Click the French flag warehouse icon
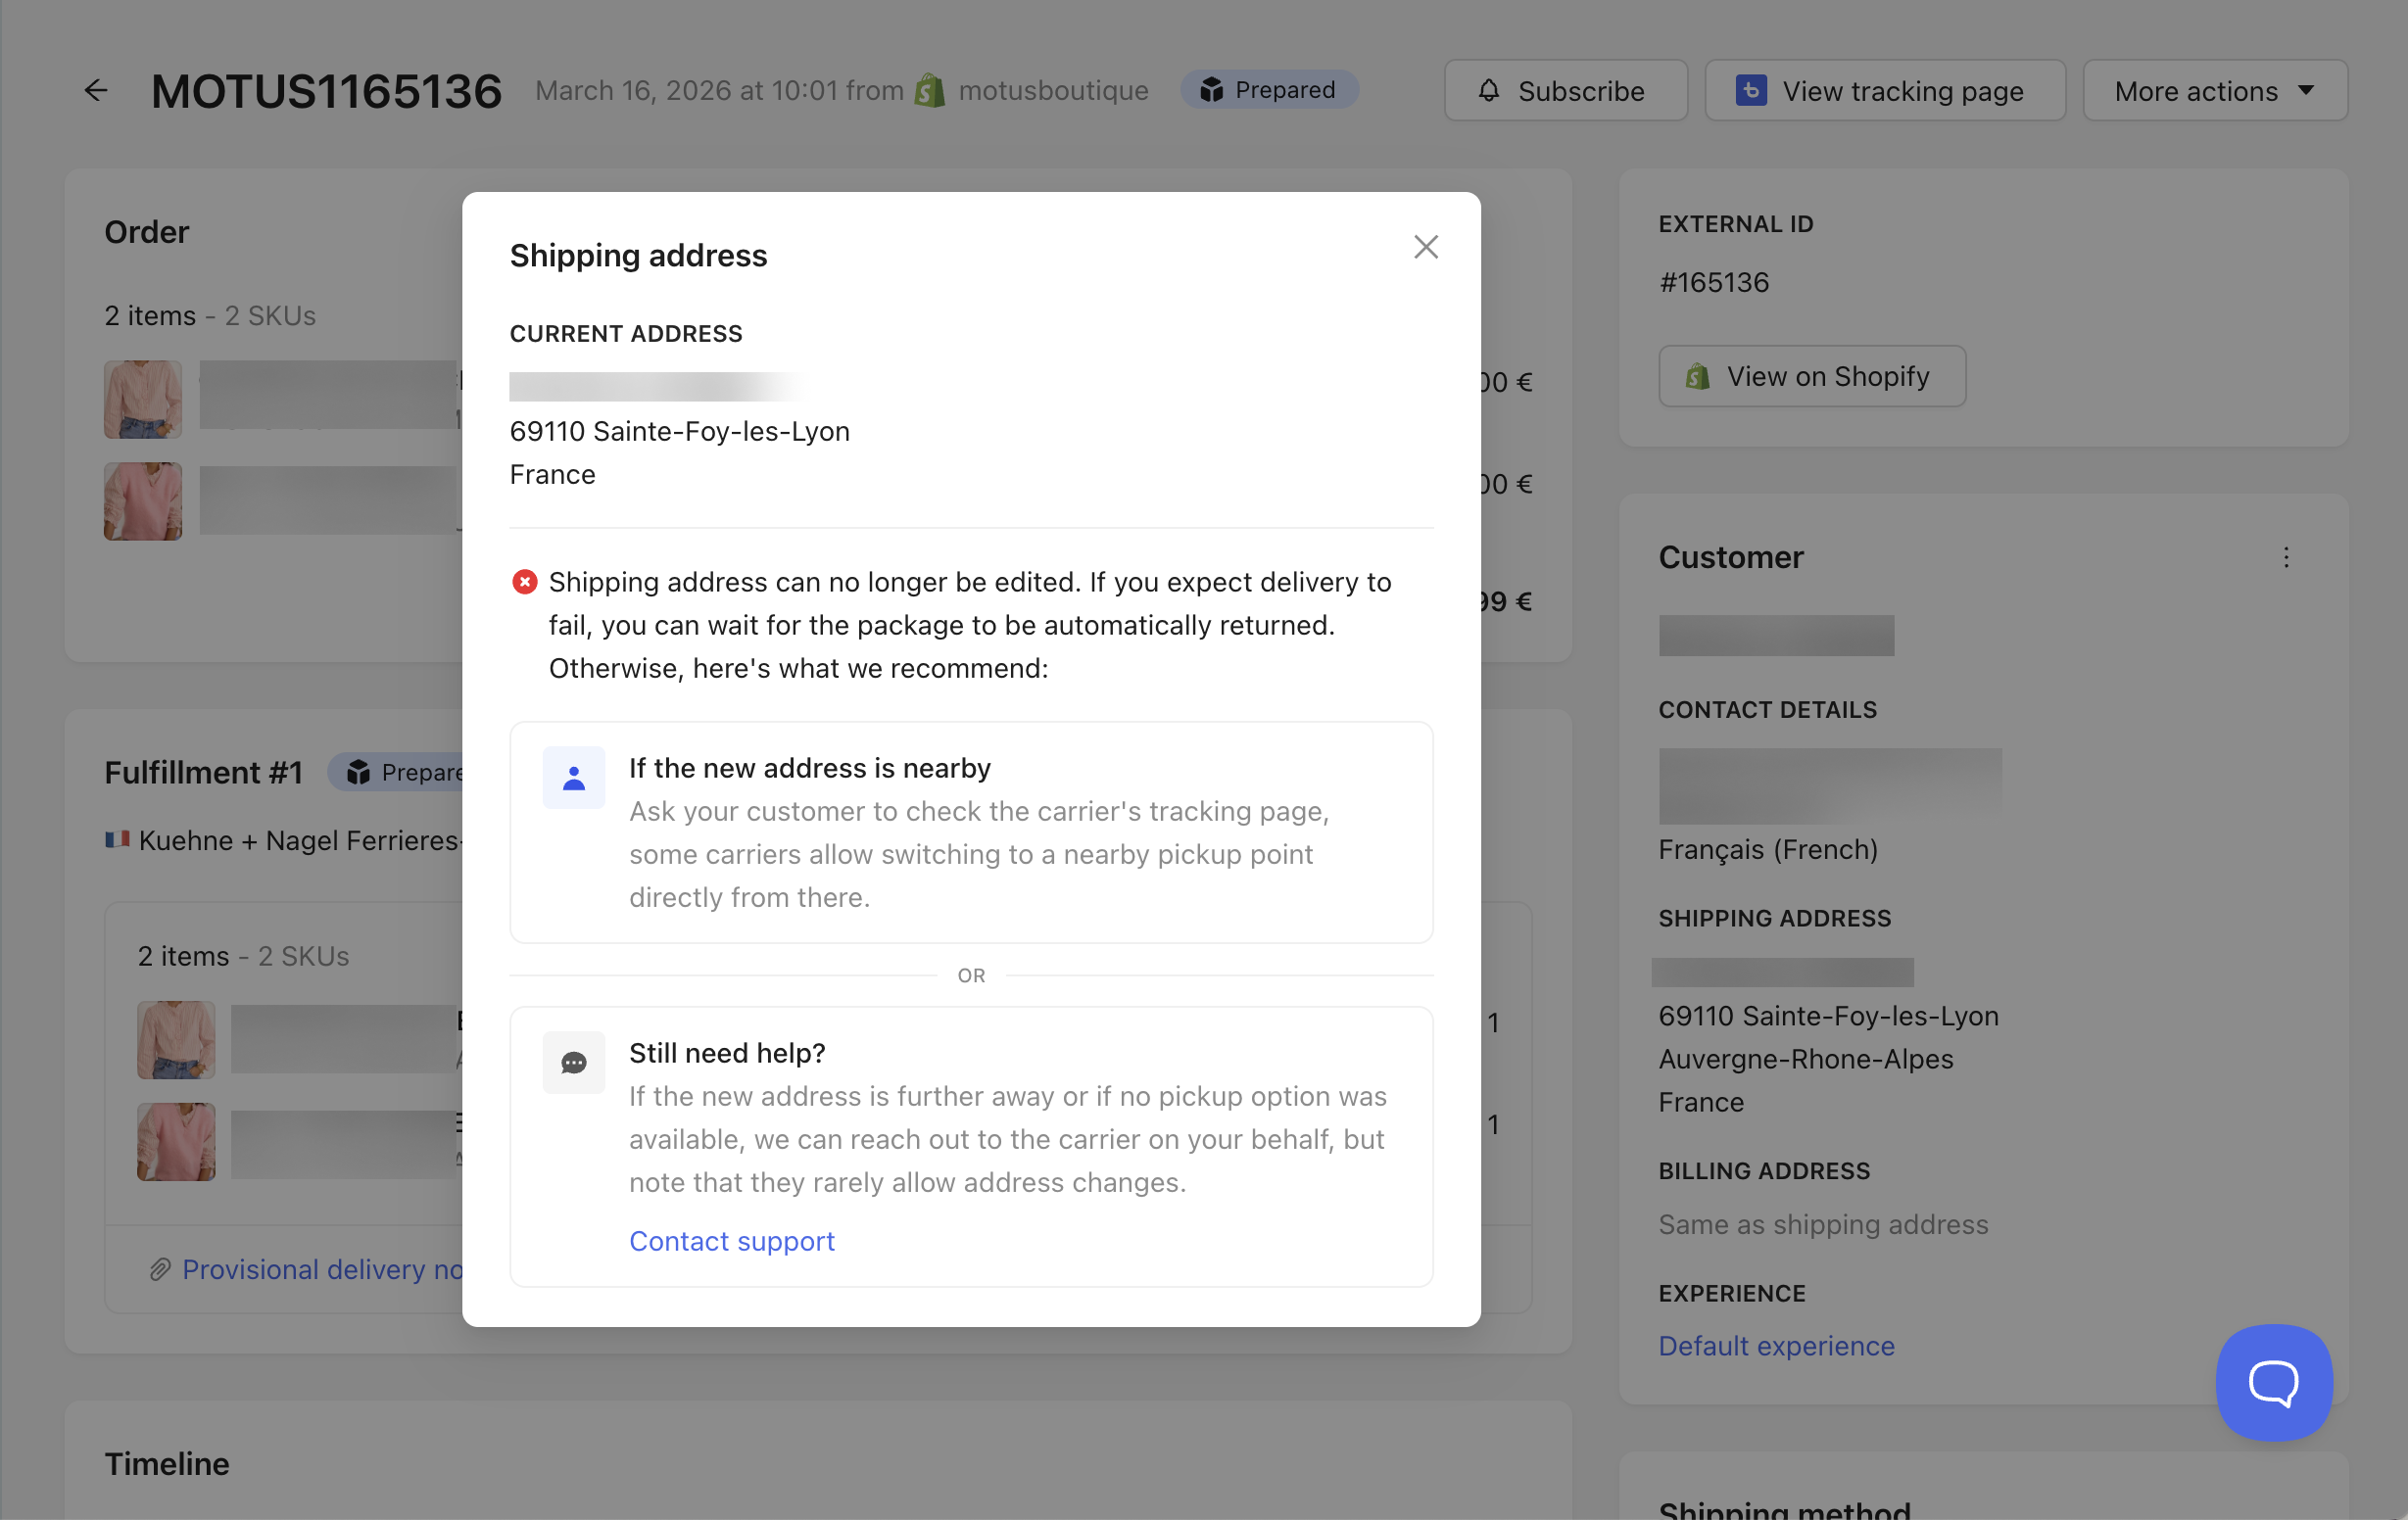 tap(118, 840)
